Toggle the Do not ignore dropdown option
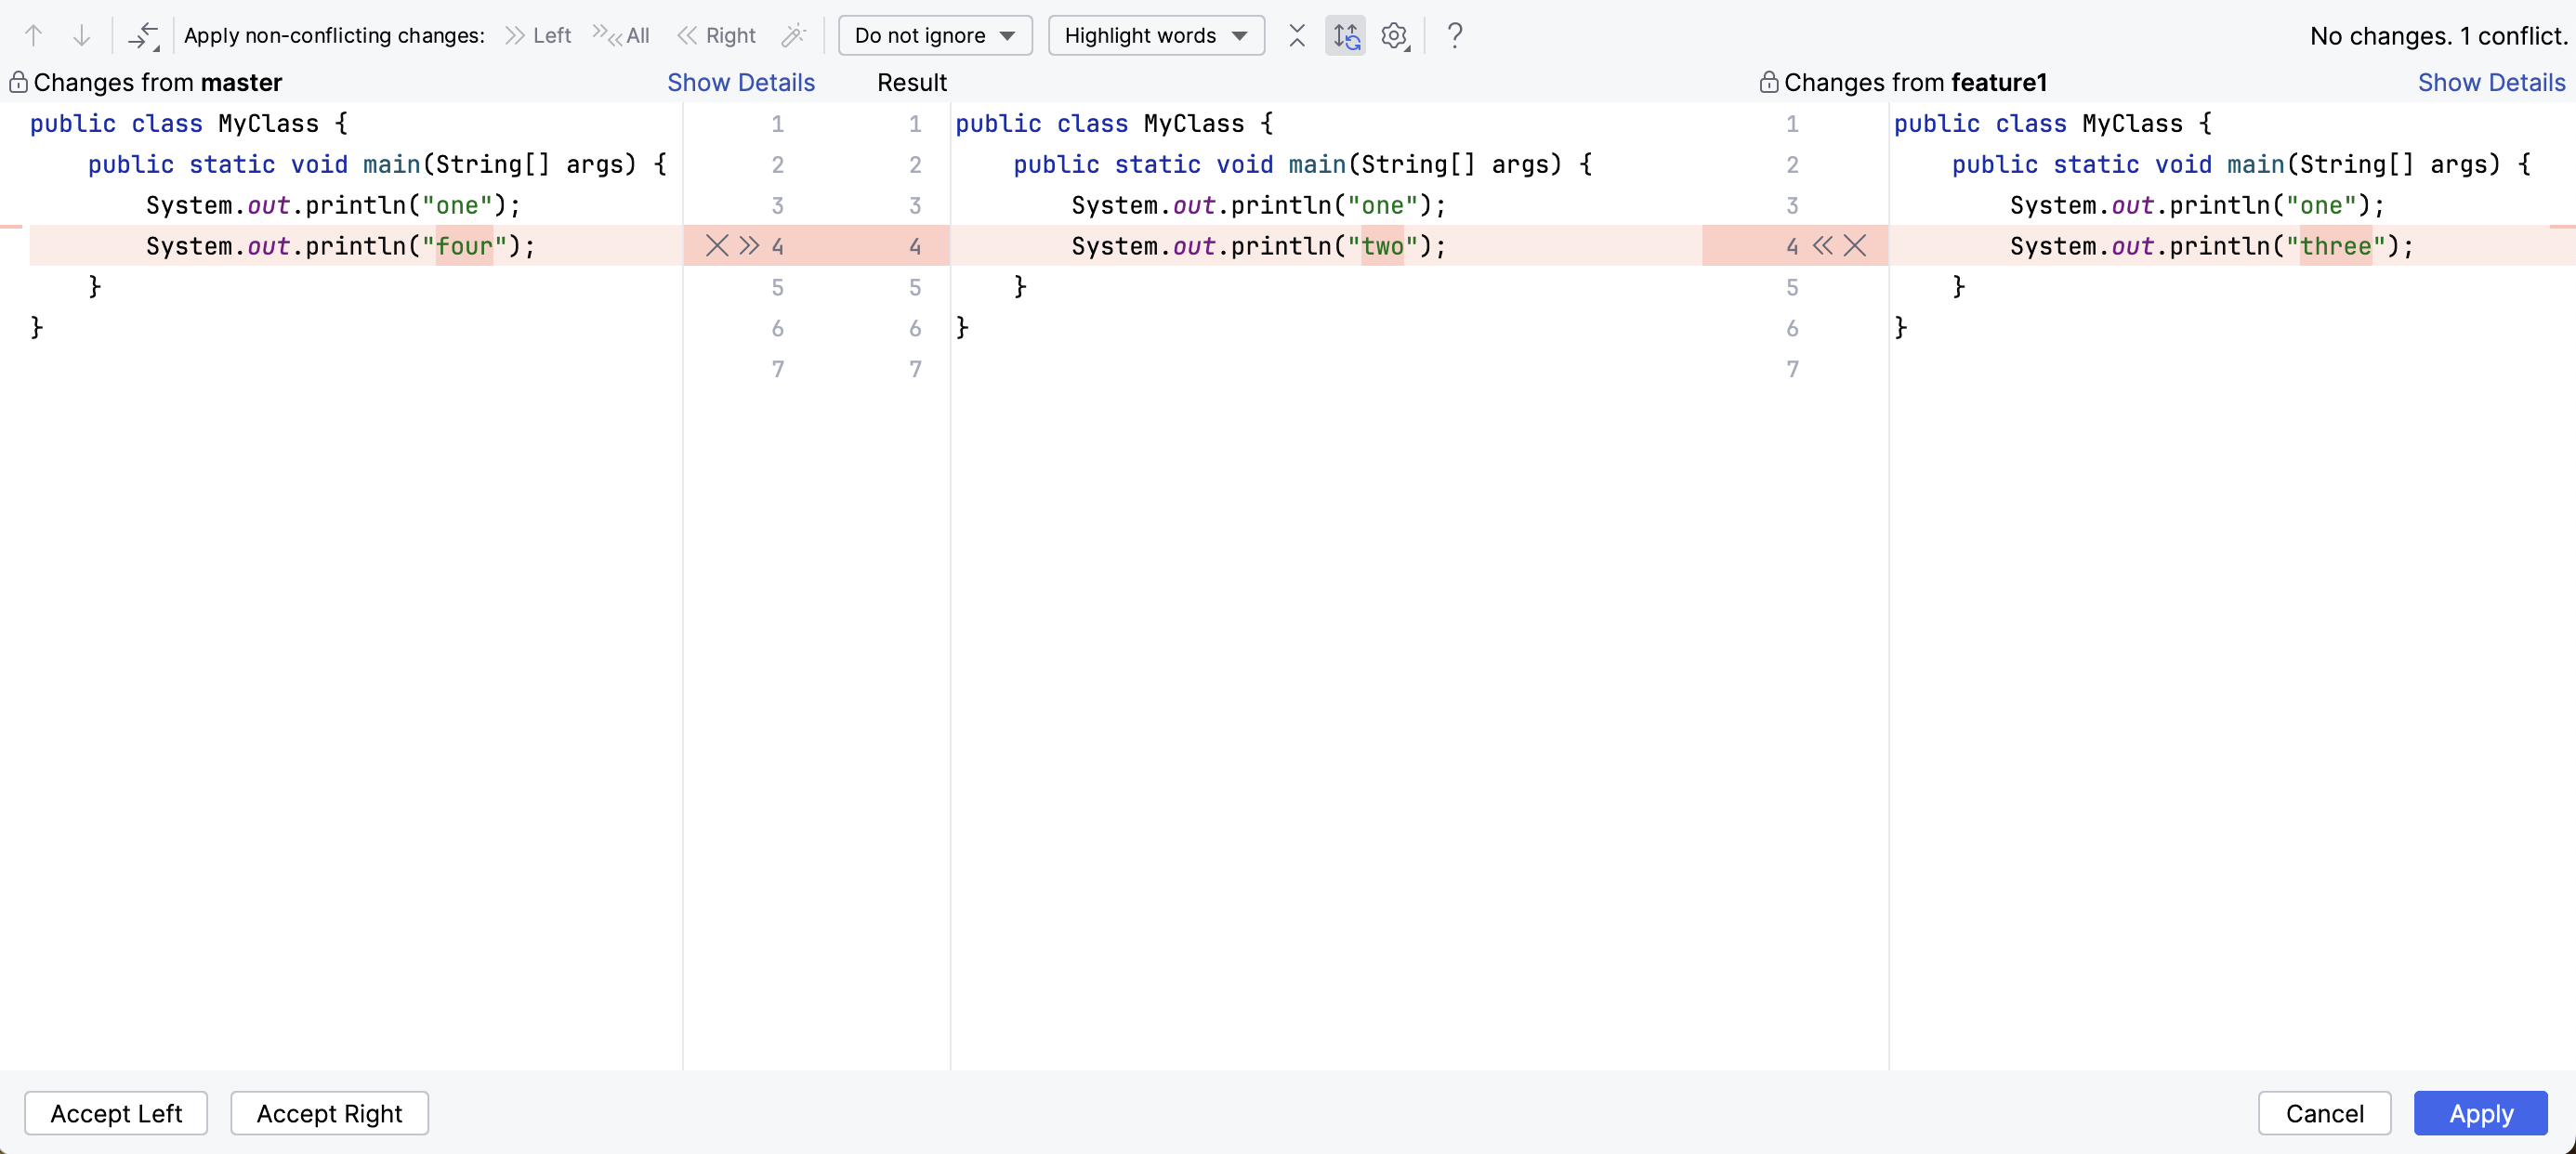 (928, 34)
